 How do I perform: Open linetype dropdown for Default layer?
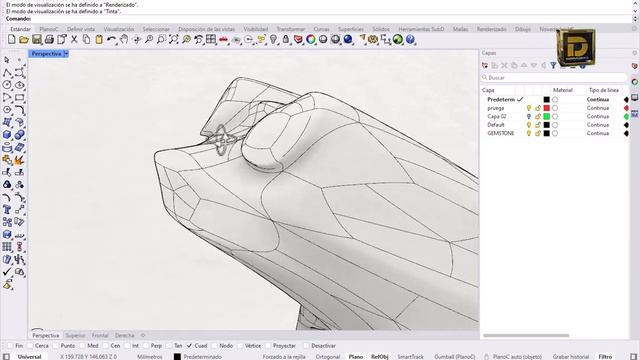[598, 125]
